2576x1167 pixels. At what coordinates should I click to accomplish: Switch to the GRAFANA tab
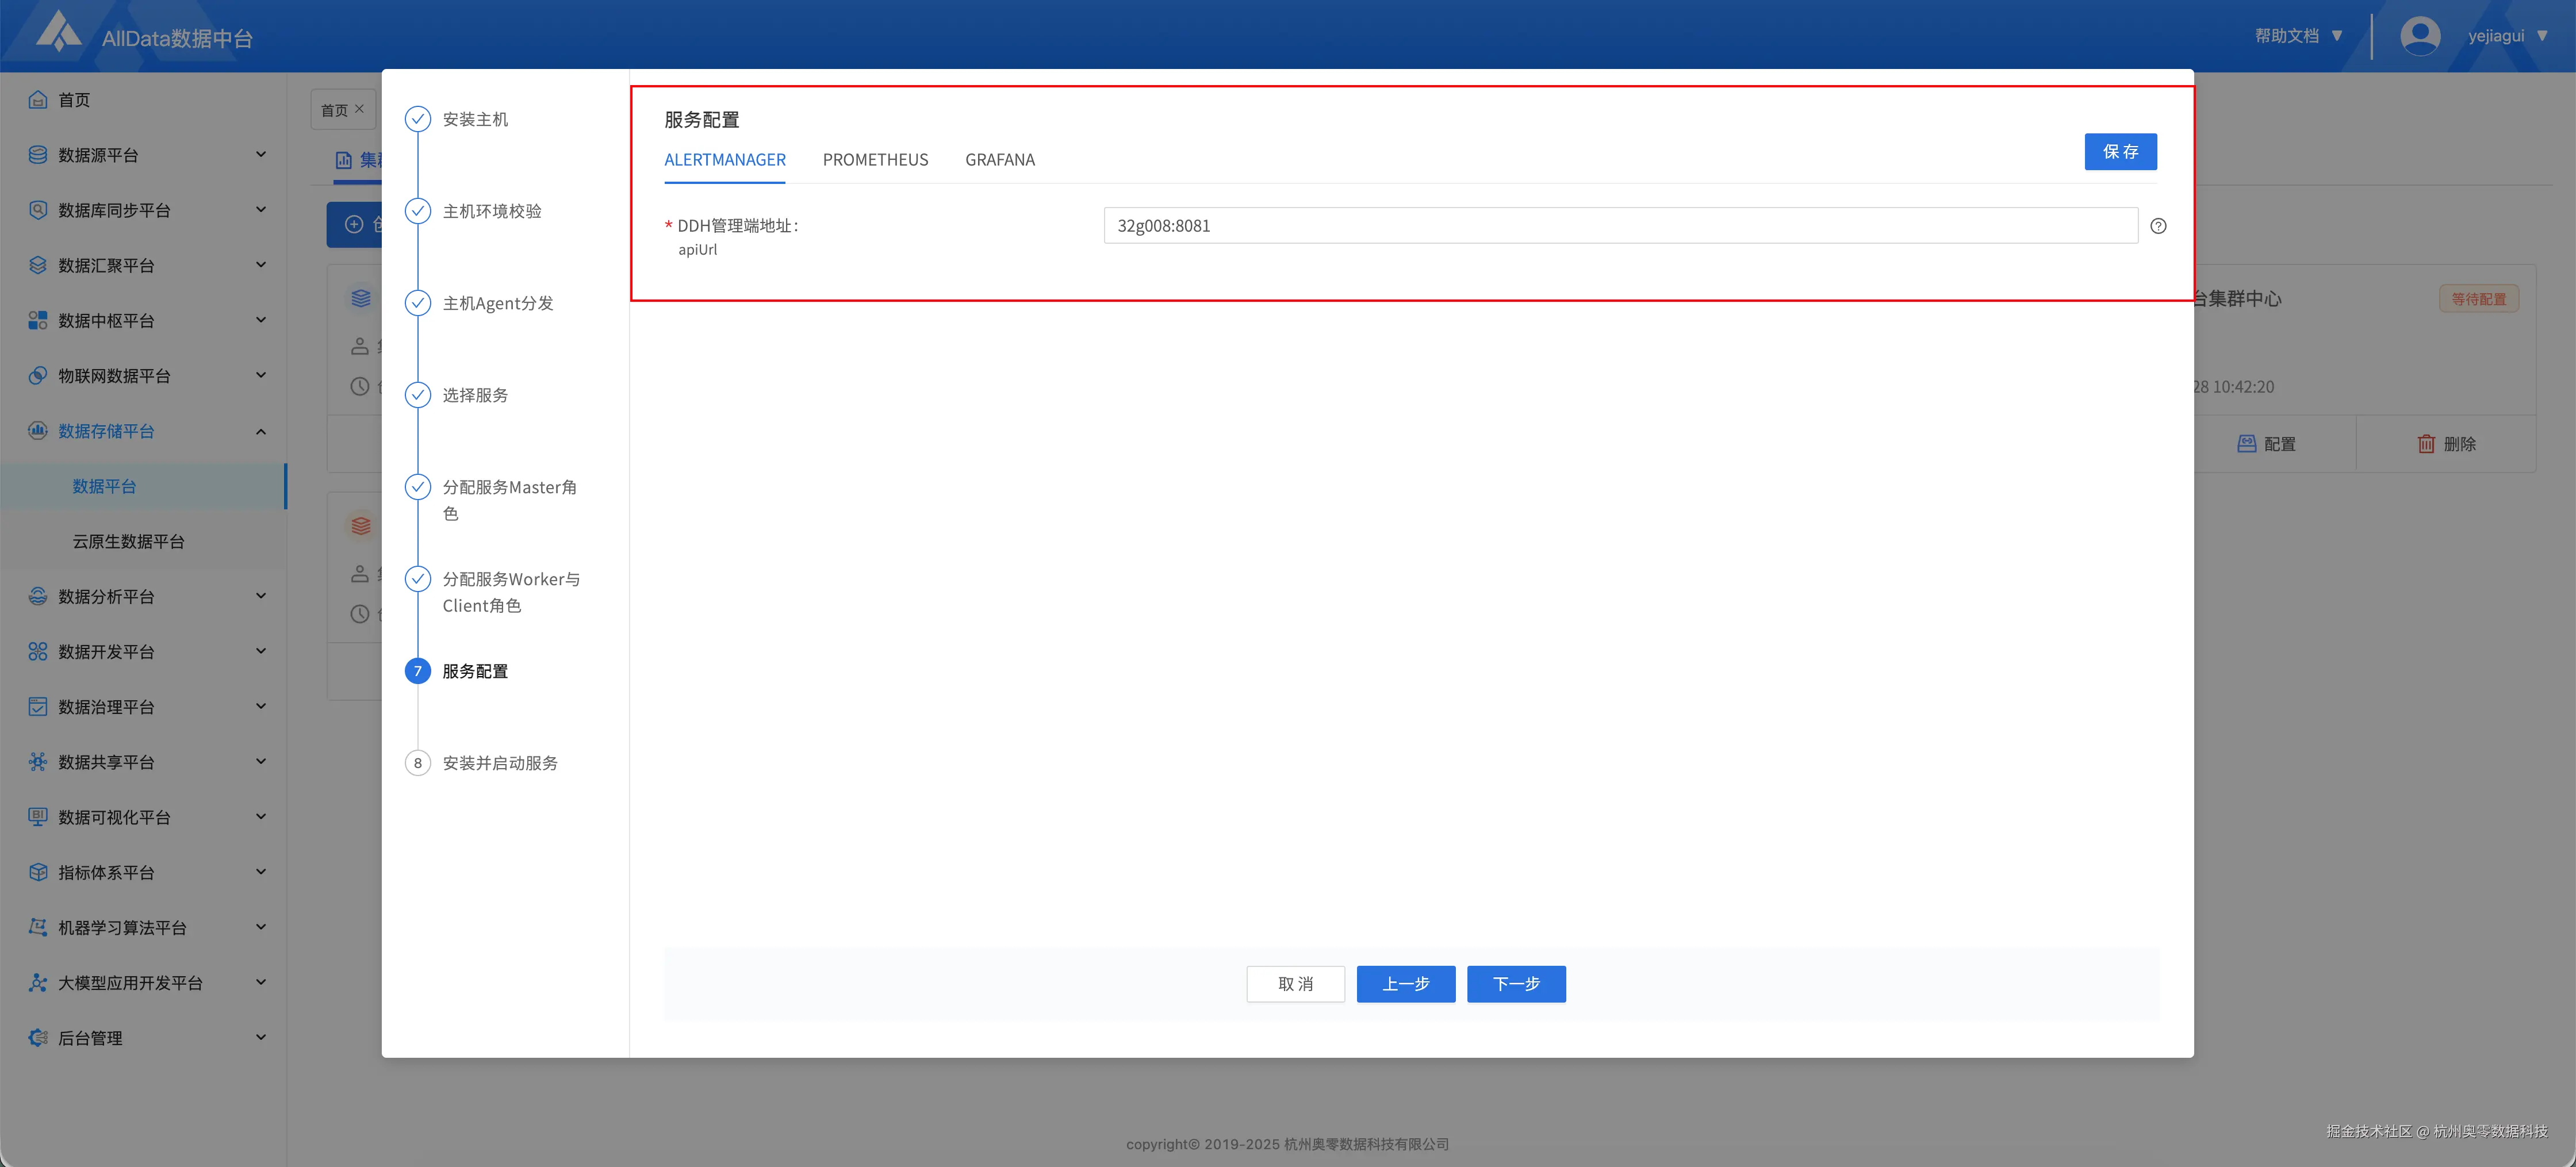click(1000, 160)
